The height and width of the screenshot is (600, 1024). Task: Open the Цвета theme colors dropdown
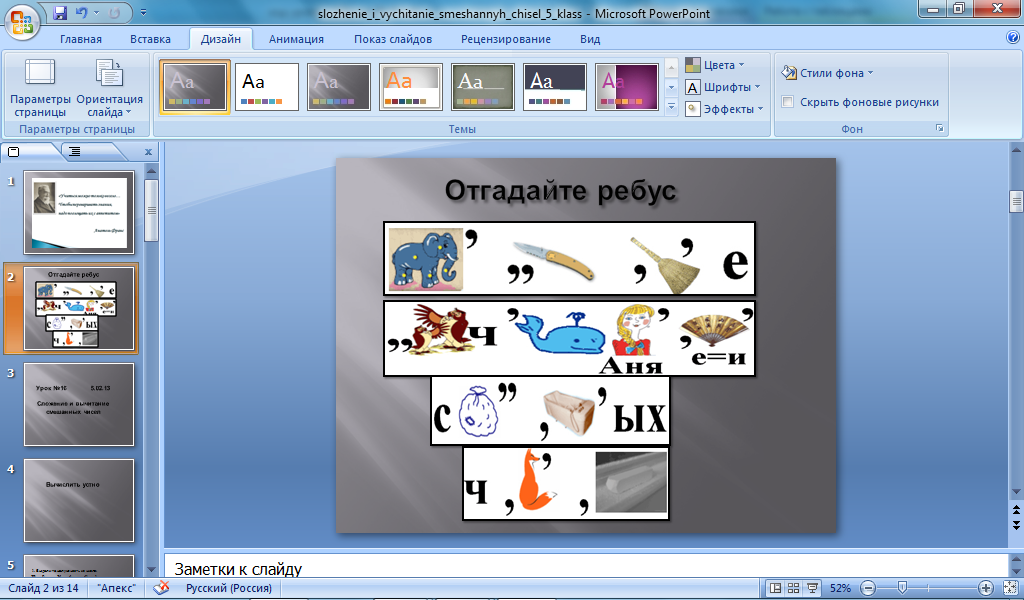715,65
